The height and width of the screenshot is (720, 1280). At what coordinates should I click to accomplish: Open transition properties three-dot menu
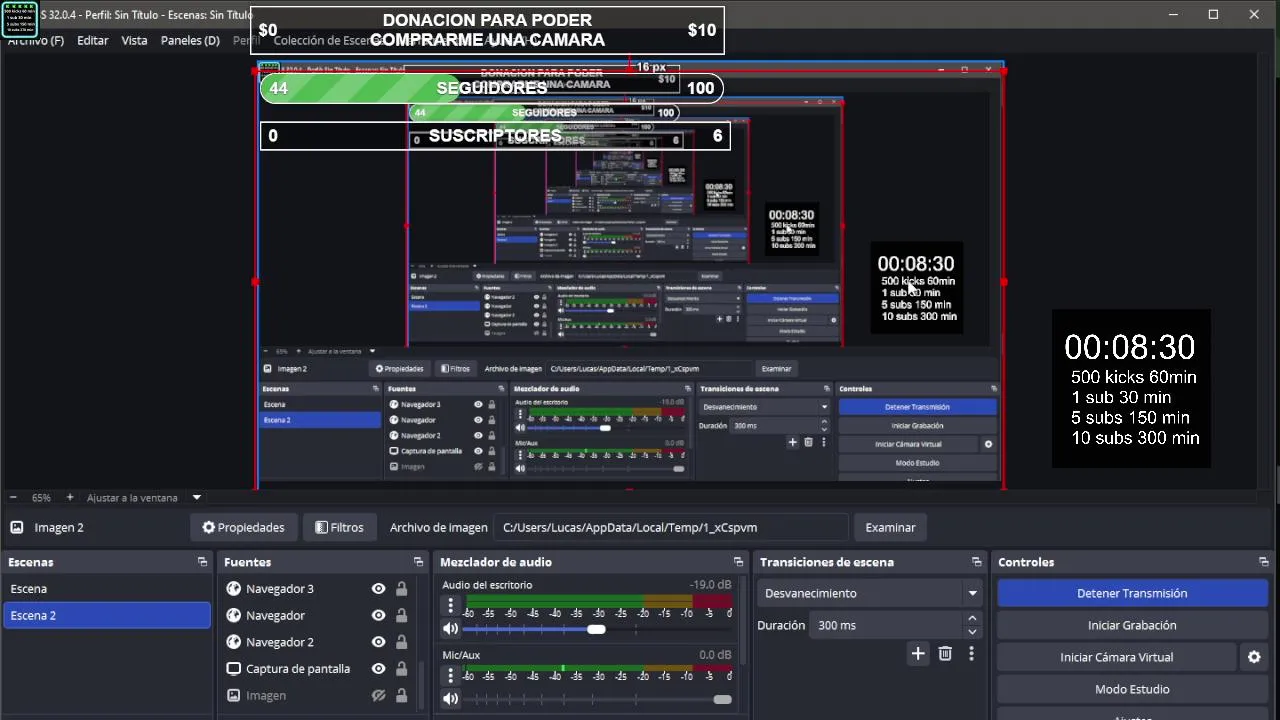click(971, 654)
